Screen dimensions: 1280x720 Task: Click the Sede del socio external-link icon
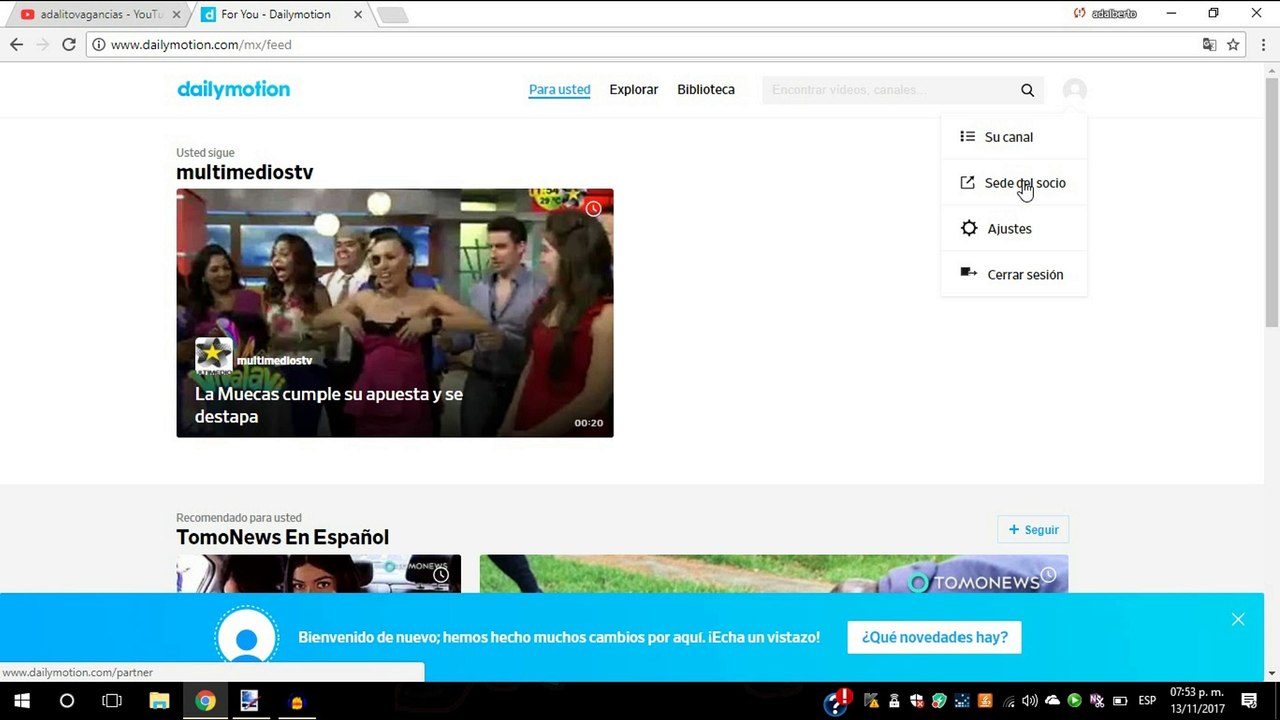[x=967, y=182]
